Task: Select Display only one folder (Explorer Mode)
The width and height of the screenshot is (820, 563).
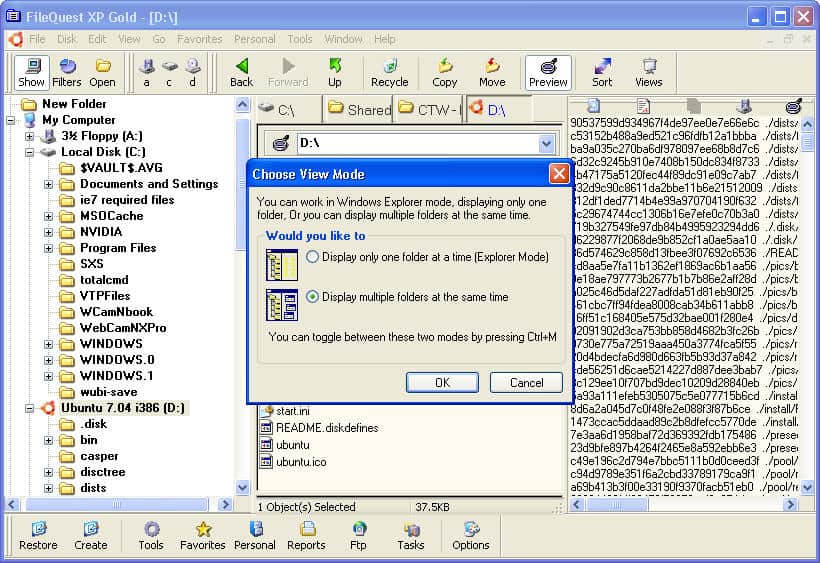Action: coord(313,257)
